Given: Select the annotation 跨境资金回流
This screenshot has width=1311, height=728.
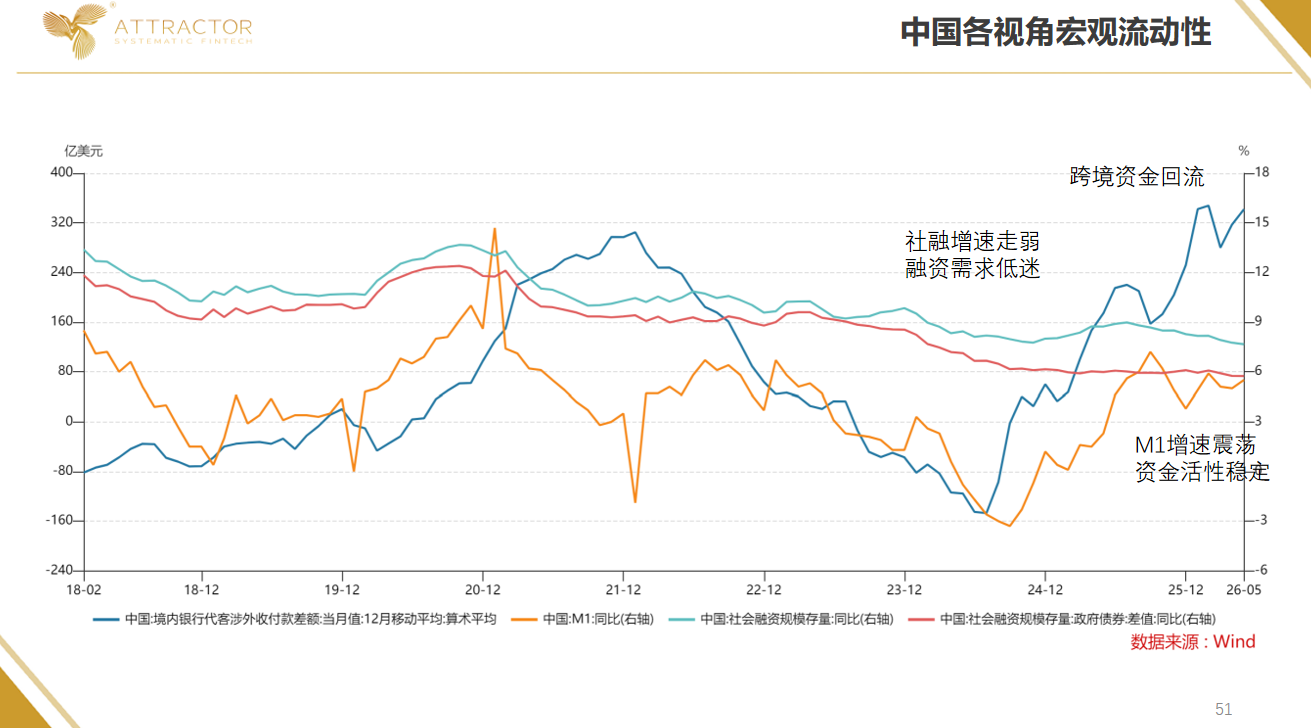Looking at the screenshot, I should pyautogui.click(x=1137, y=178).
